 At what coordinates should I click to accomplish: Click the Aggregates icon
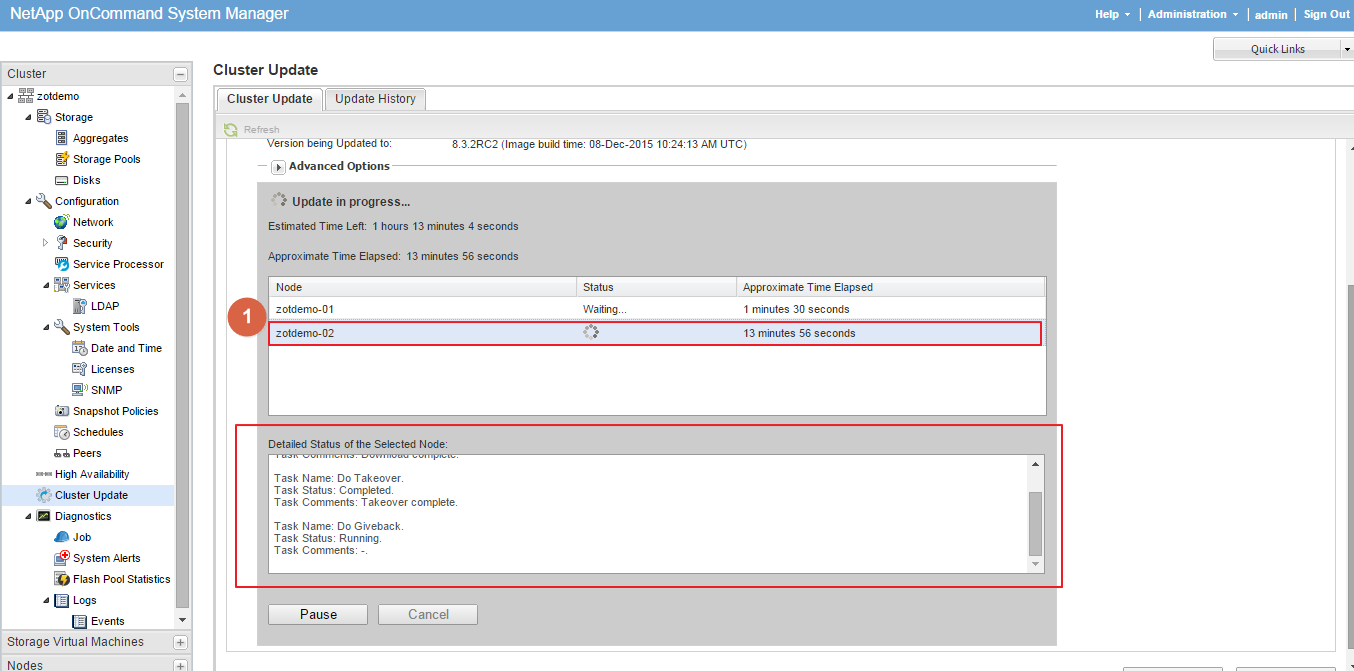62,138
